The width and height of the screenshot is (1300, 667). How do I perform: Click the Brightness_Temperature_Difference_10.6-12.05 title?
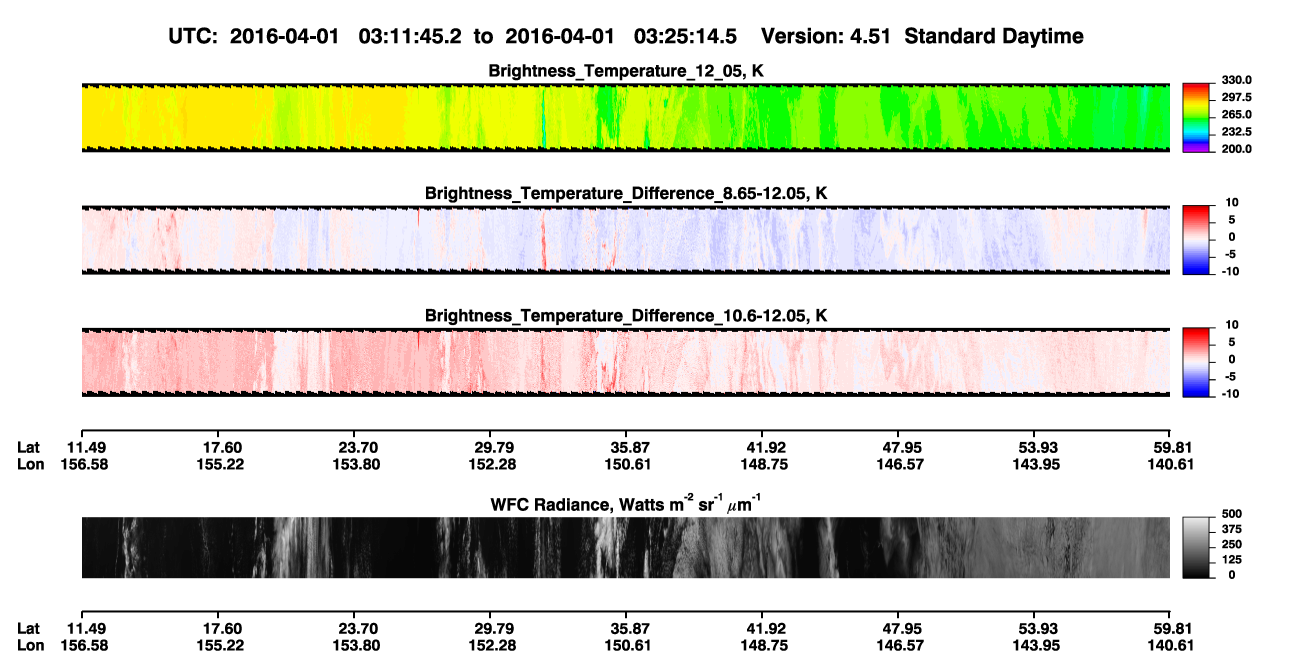pyautogui.click(x=626, y=315)
